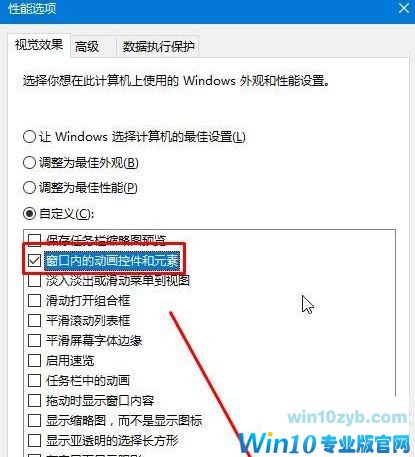Select the 视觉效果 tab
Screen dimensions: 415x457
tap(39, 45)
